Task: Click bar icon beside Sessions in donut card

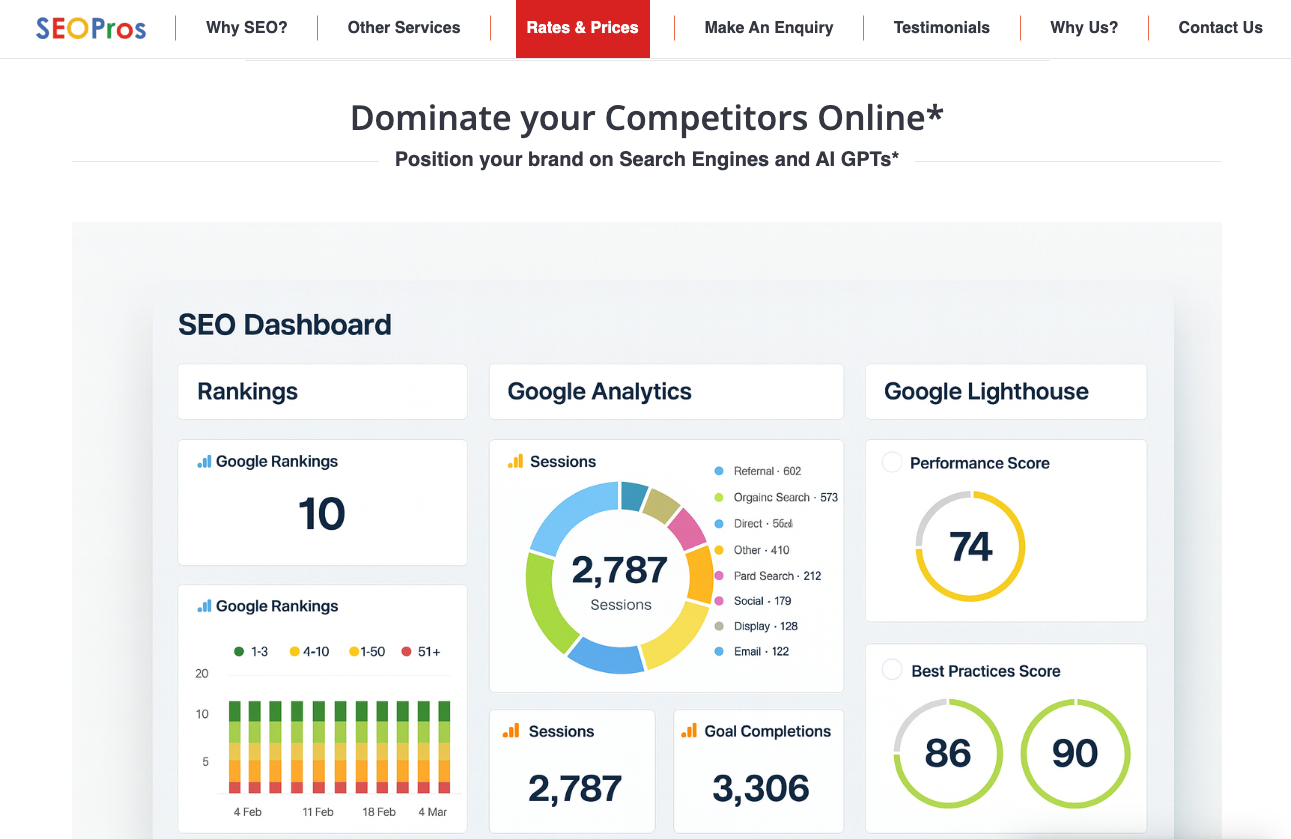Action: coord(516,462)
